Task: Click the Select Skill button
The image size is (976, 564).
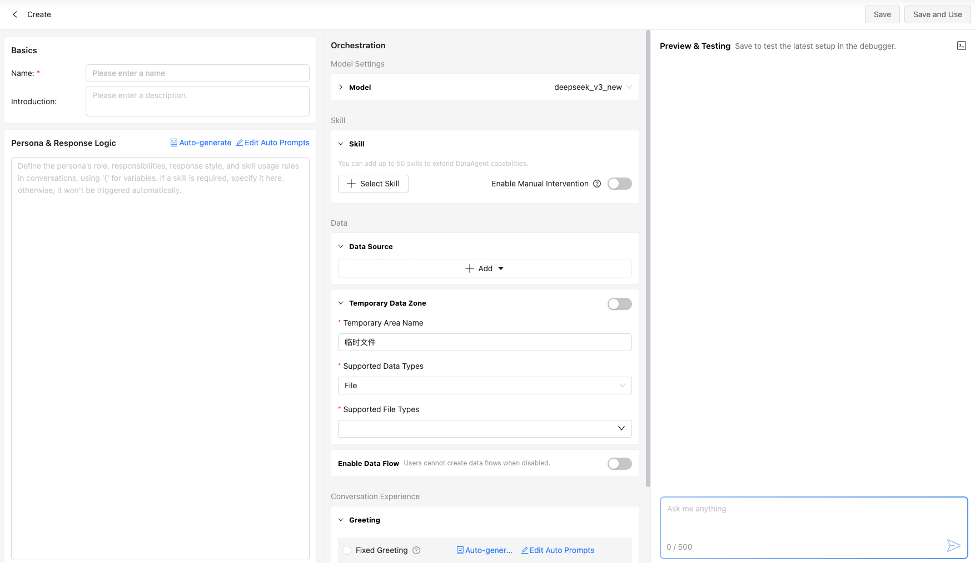Action: tap(373, 184)
